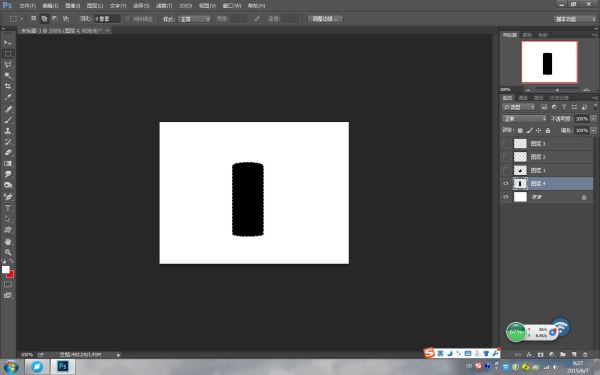Click the 调整边缘 Refine Edge button

(325, 19)
